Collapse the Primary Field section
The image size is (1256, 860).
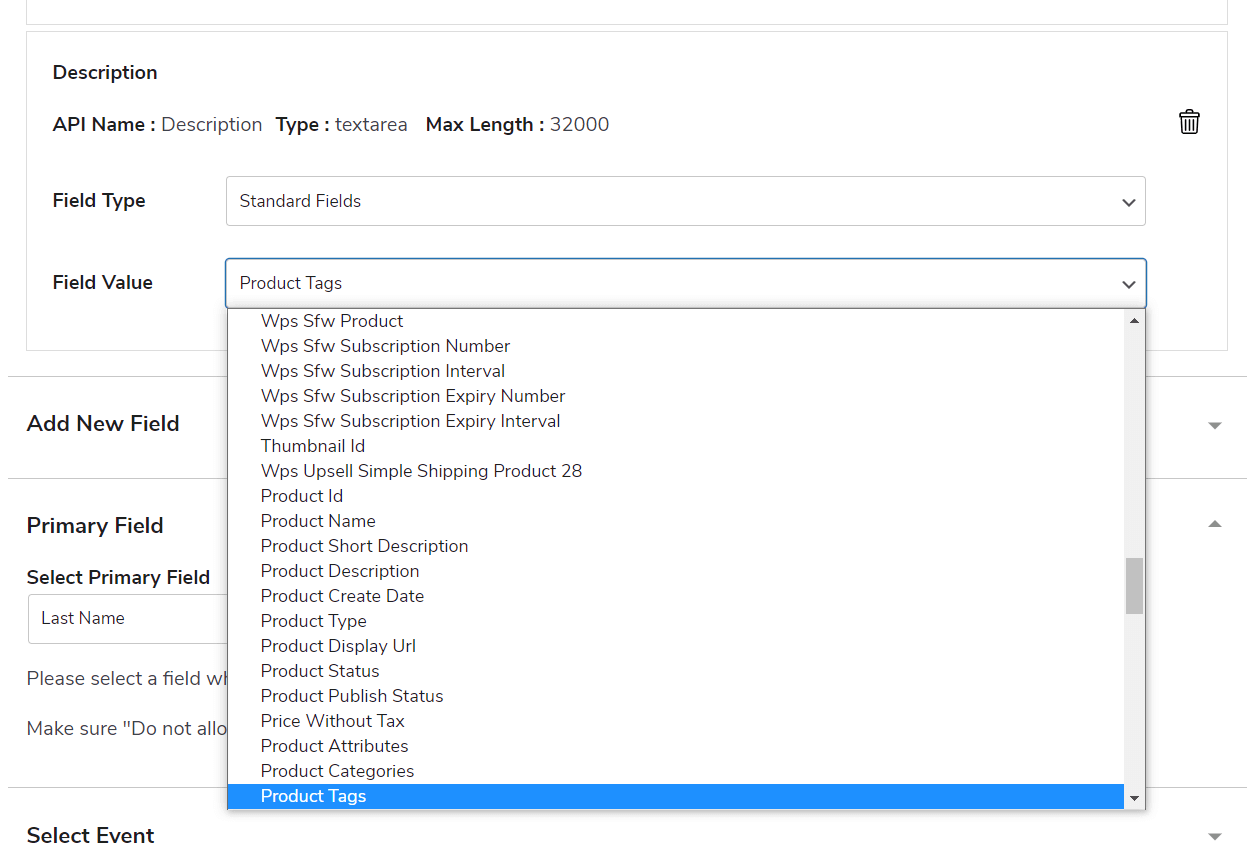(x=1214, y=525)
